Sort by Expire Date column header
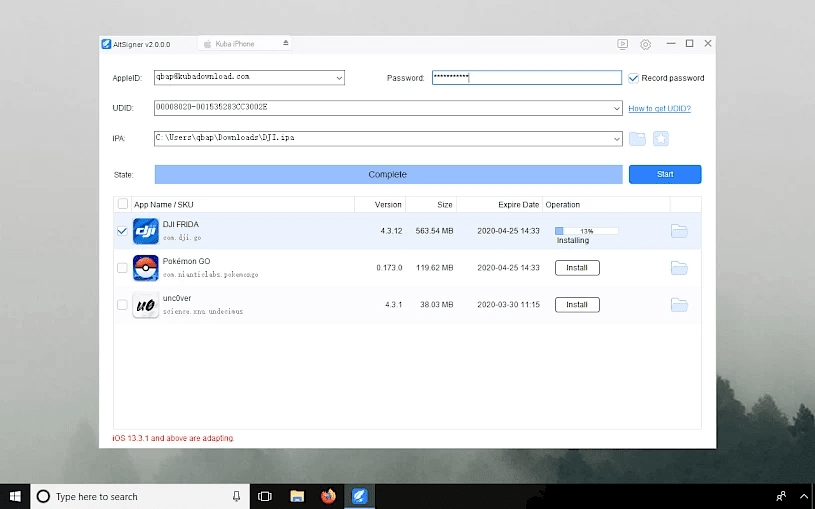The image size is (815, 509). (x=518, y=204)
